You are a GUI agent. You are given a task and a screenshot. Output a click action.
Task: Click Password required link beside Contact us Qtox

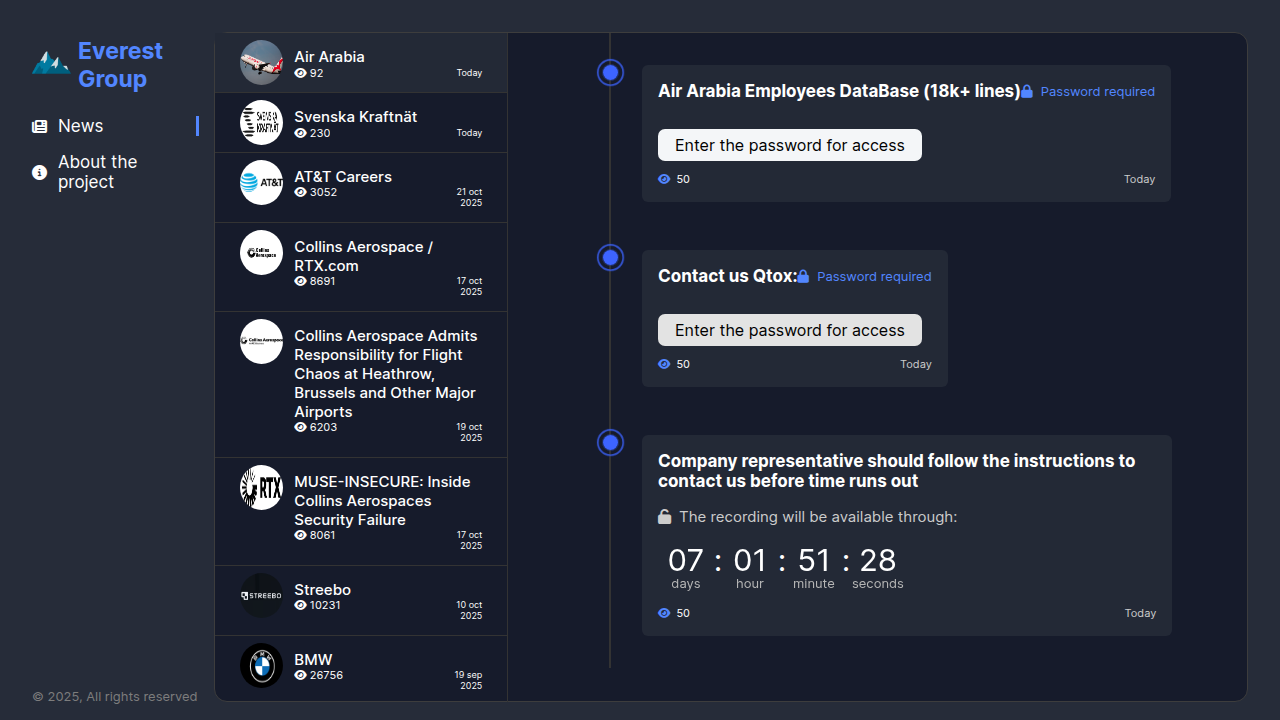[x=873, y=277]
